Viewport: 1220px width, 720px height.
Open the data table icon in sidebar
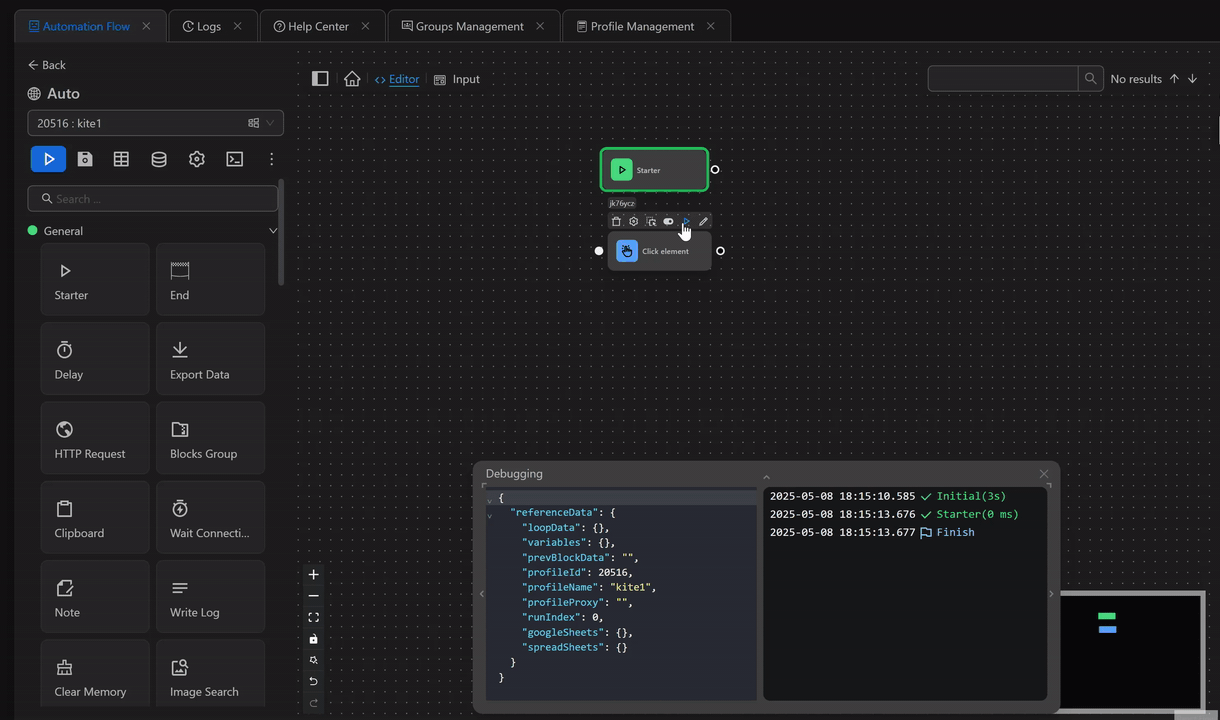click(x=121, y=159)
